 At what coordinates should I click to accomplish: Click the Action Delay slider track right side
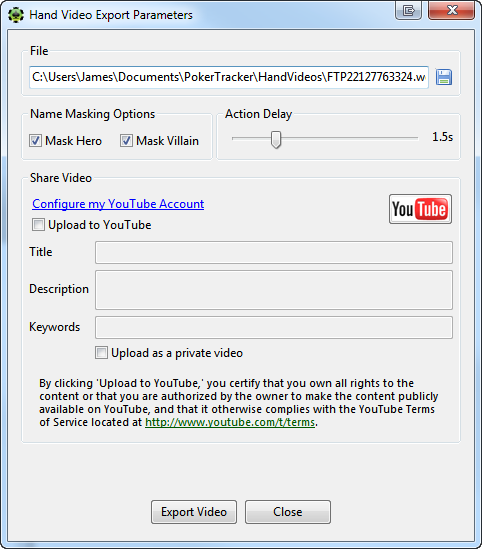click(350, 138)
